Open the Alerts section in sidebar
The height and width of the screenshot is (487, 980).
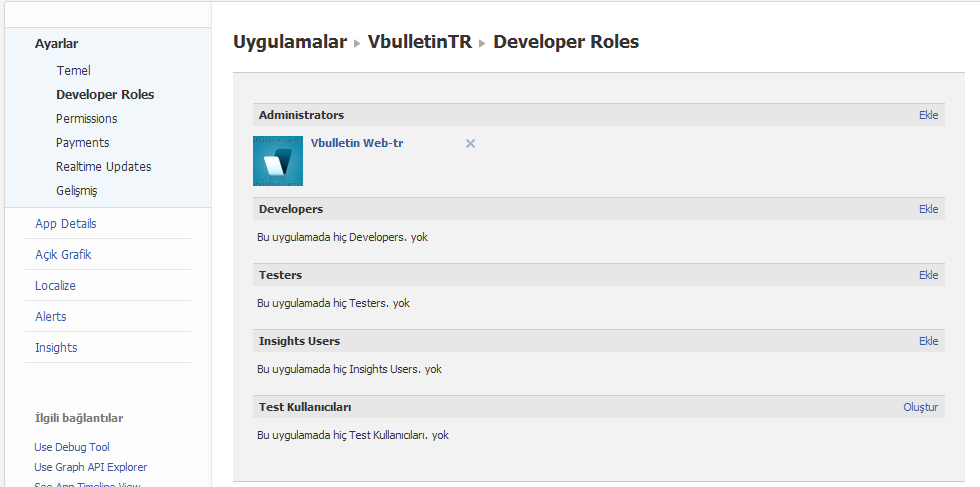tap(50, 317)
